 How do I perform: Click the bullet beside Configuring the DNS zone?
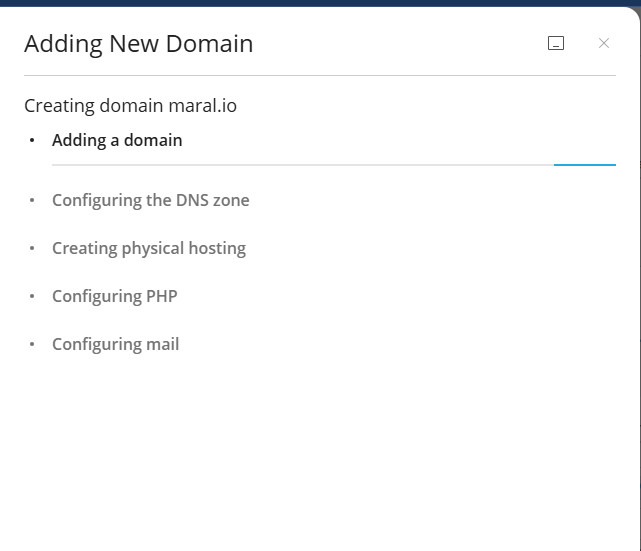tap(32, 201)
